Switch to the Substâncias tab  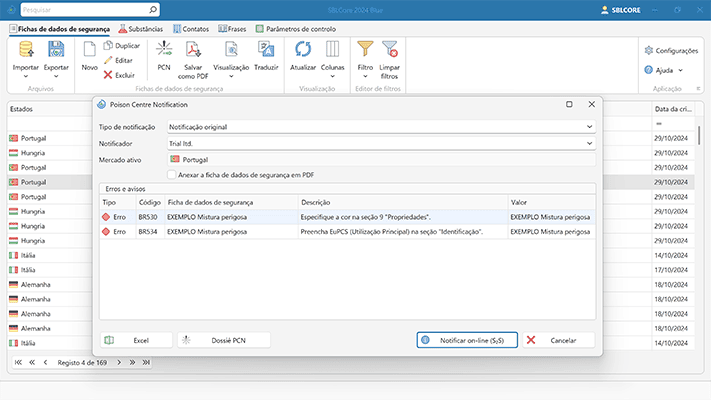pos(145,29)
